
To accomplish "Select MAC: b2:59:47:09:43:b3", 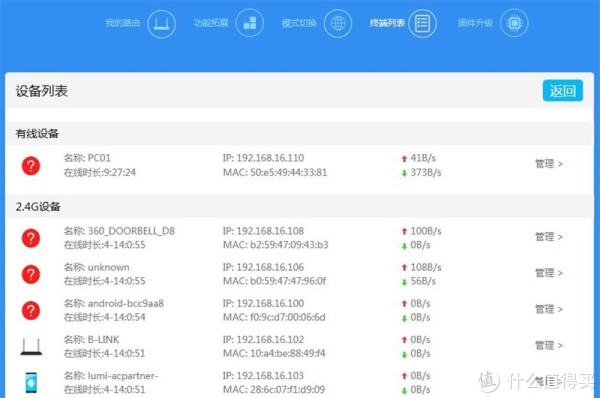I will (276, 245).
